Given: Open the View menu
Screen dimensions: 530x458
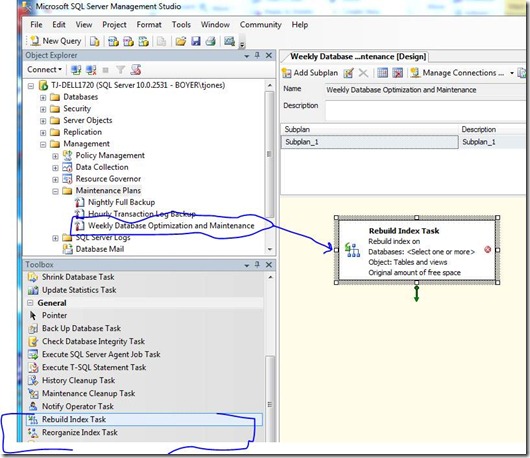Looking at the screenshot, I should tap(83, 25).
